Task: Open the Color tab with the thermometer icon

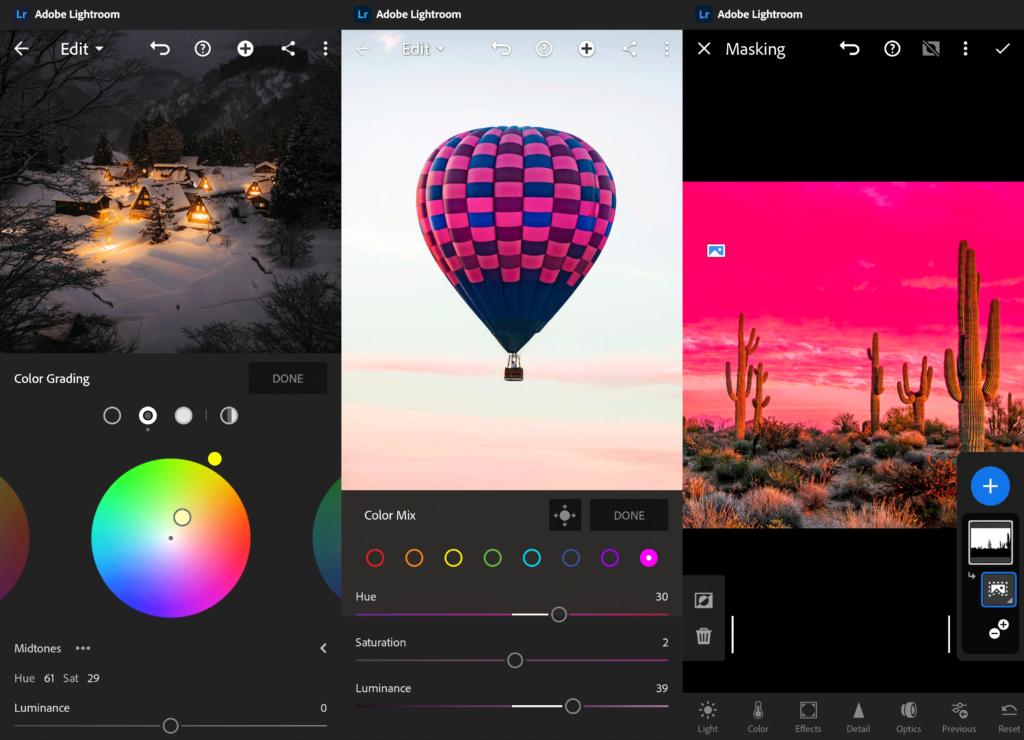Action: click(758, 717)
